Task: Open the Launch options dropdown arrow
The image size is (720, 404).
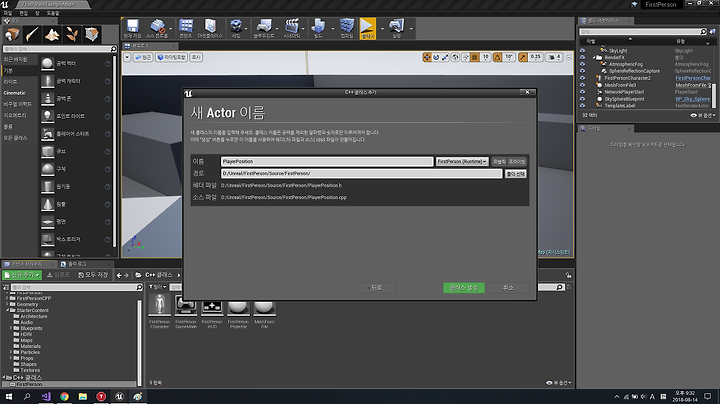Action: tap(411, 29)
